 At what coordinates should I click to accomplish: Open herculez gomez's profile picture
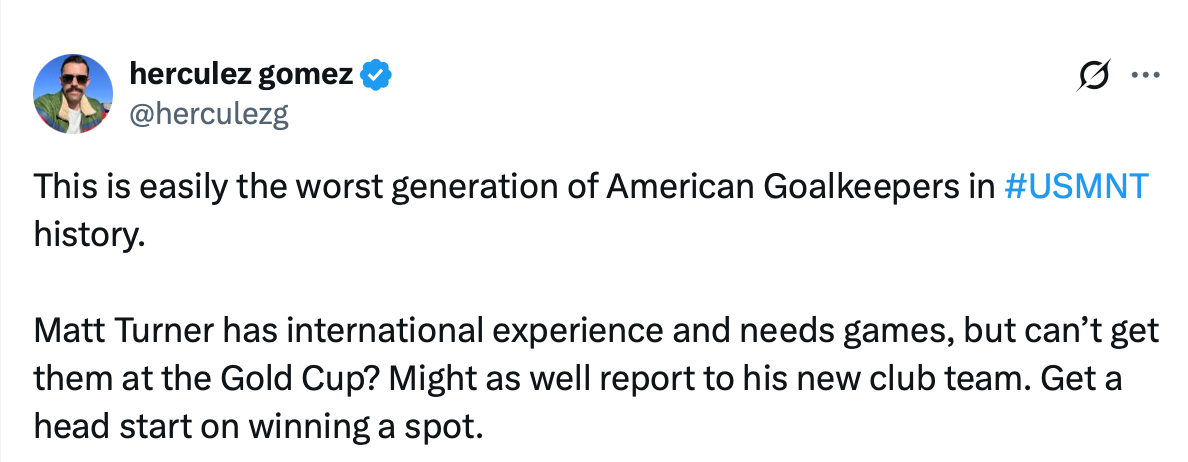click(x=73, y=94)
